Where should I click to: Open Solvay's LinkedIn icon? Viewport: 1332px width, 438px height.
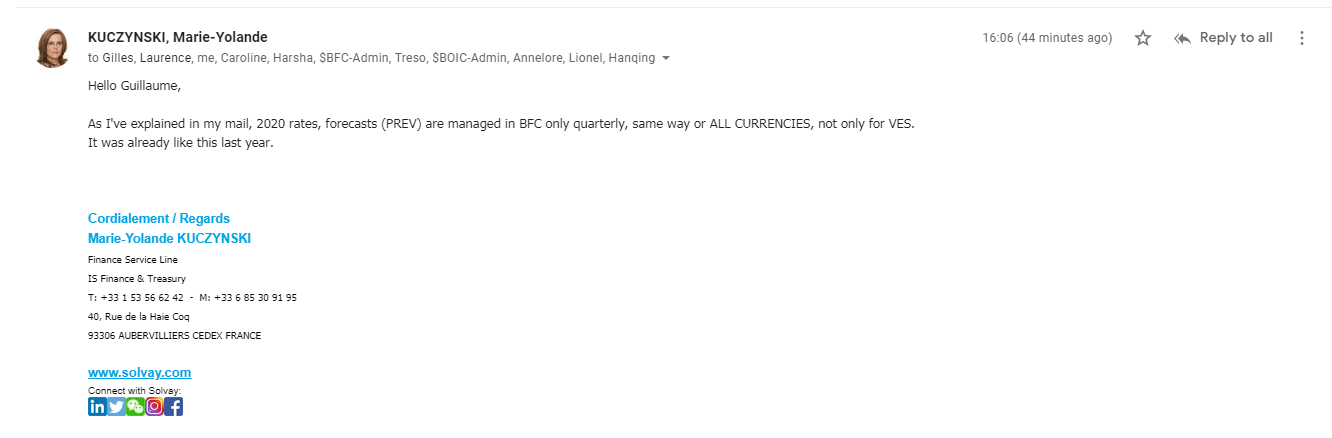coord(97,406)
